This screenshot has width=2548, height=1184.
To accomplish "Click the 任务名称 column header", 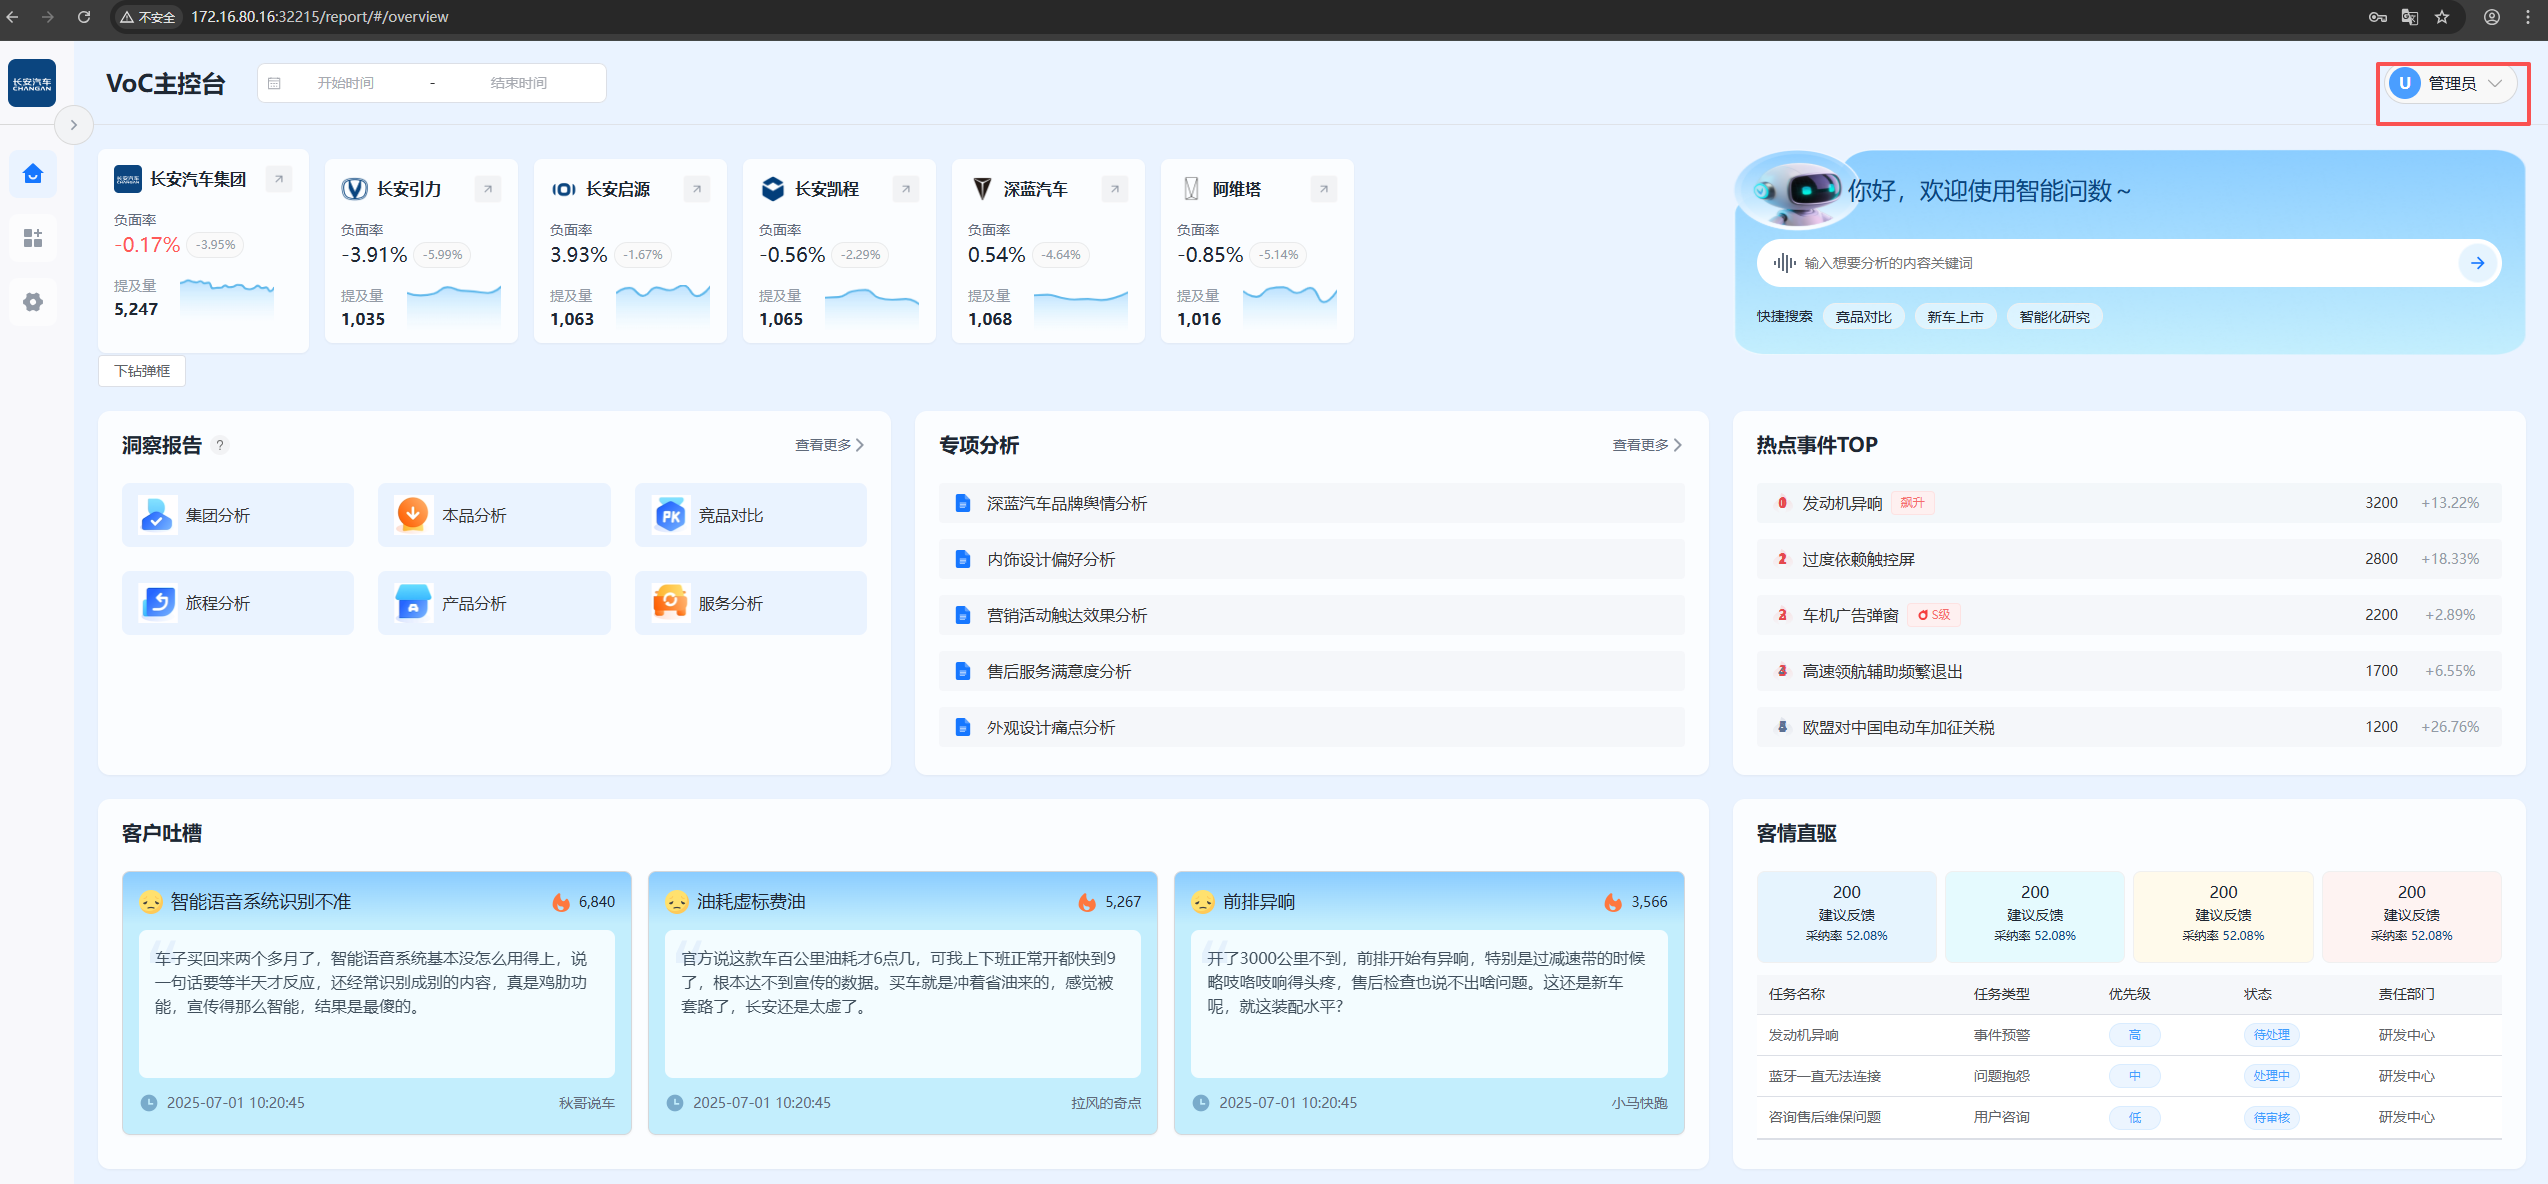I will click(1796, 994).
